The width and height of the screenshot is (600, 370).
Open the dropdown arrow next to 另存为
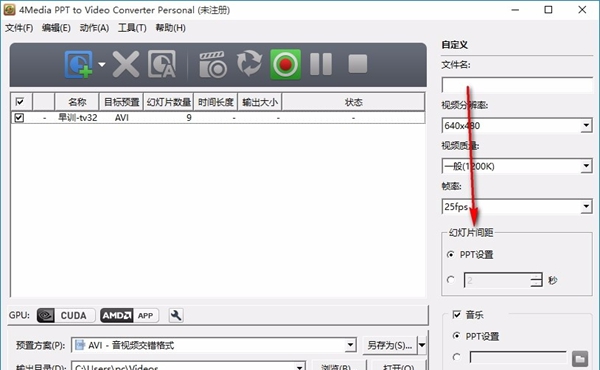pyautogui.click(x=422, y=345)
